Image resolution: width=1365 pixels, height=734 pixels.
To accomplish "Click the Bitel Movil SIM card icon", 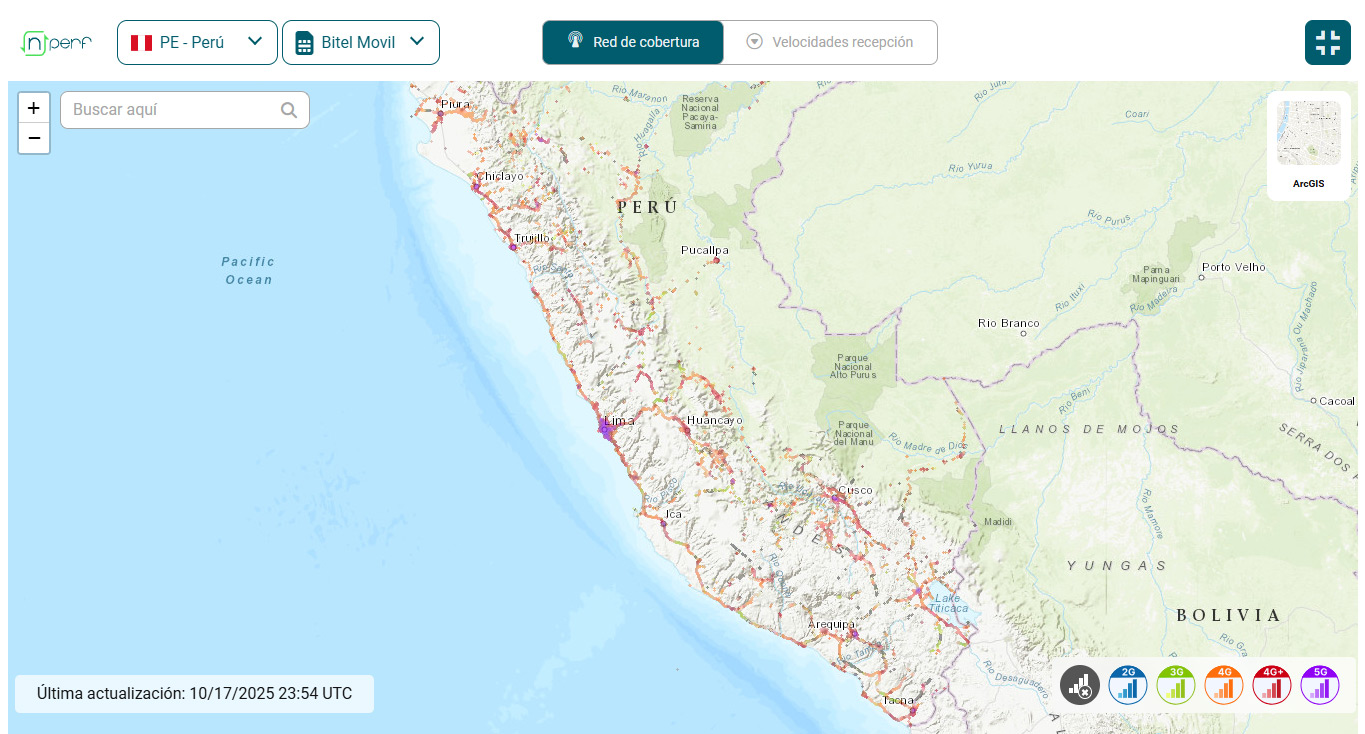I will click(304, 43).
